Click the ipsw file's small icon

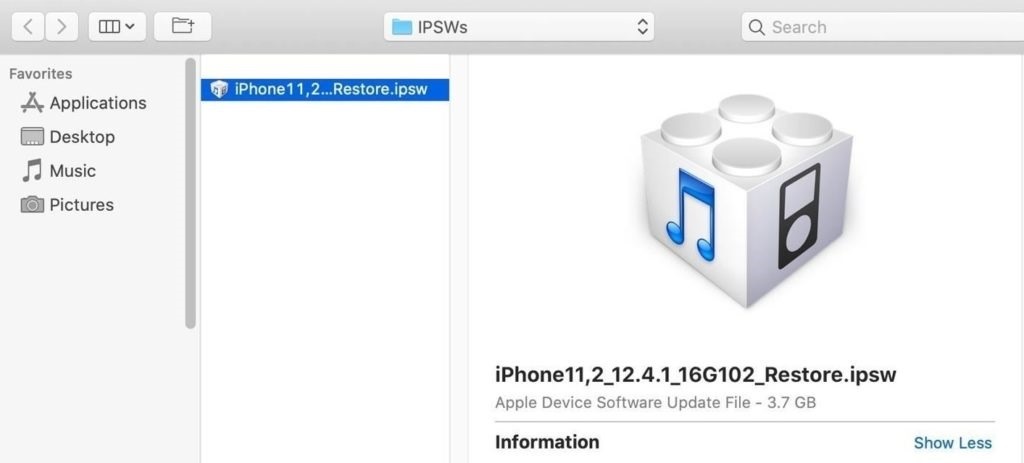219,89
